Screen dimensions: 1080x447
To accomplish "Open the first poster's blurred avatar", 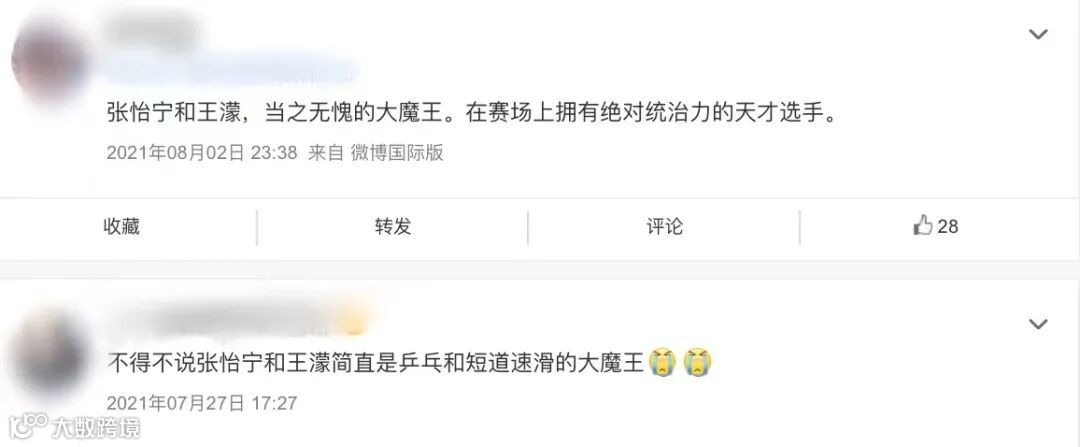I will [x=48, y=59].
